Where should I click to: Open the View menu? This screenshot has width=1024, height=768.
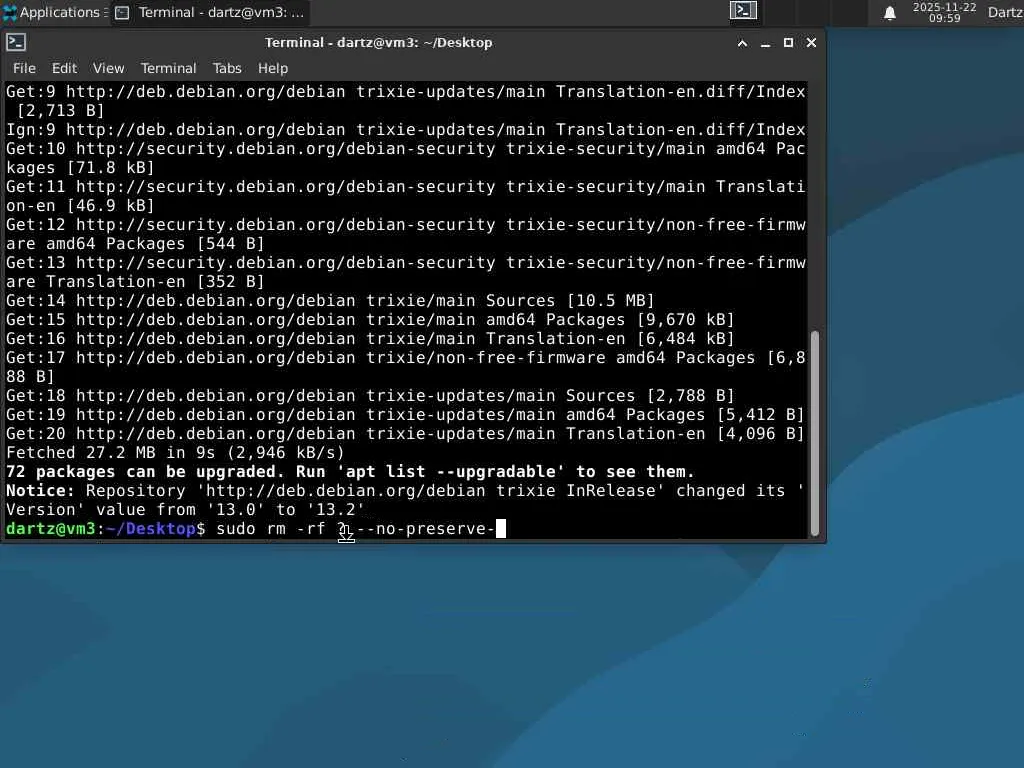tap(108, 68)
